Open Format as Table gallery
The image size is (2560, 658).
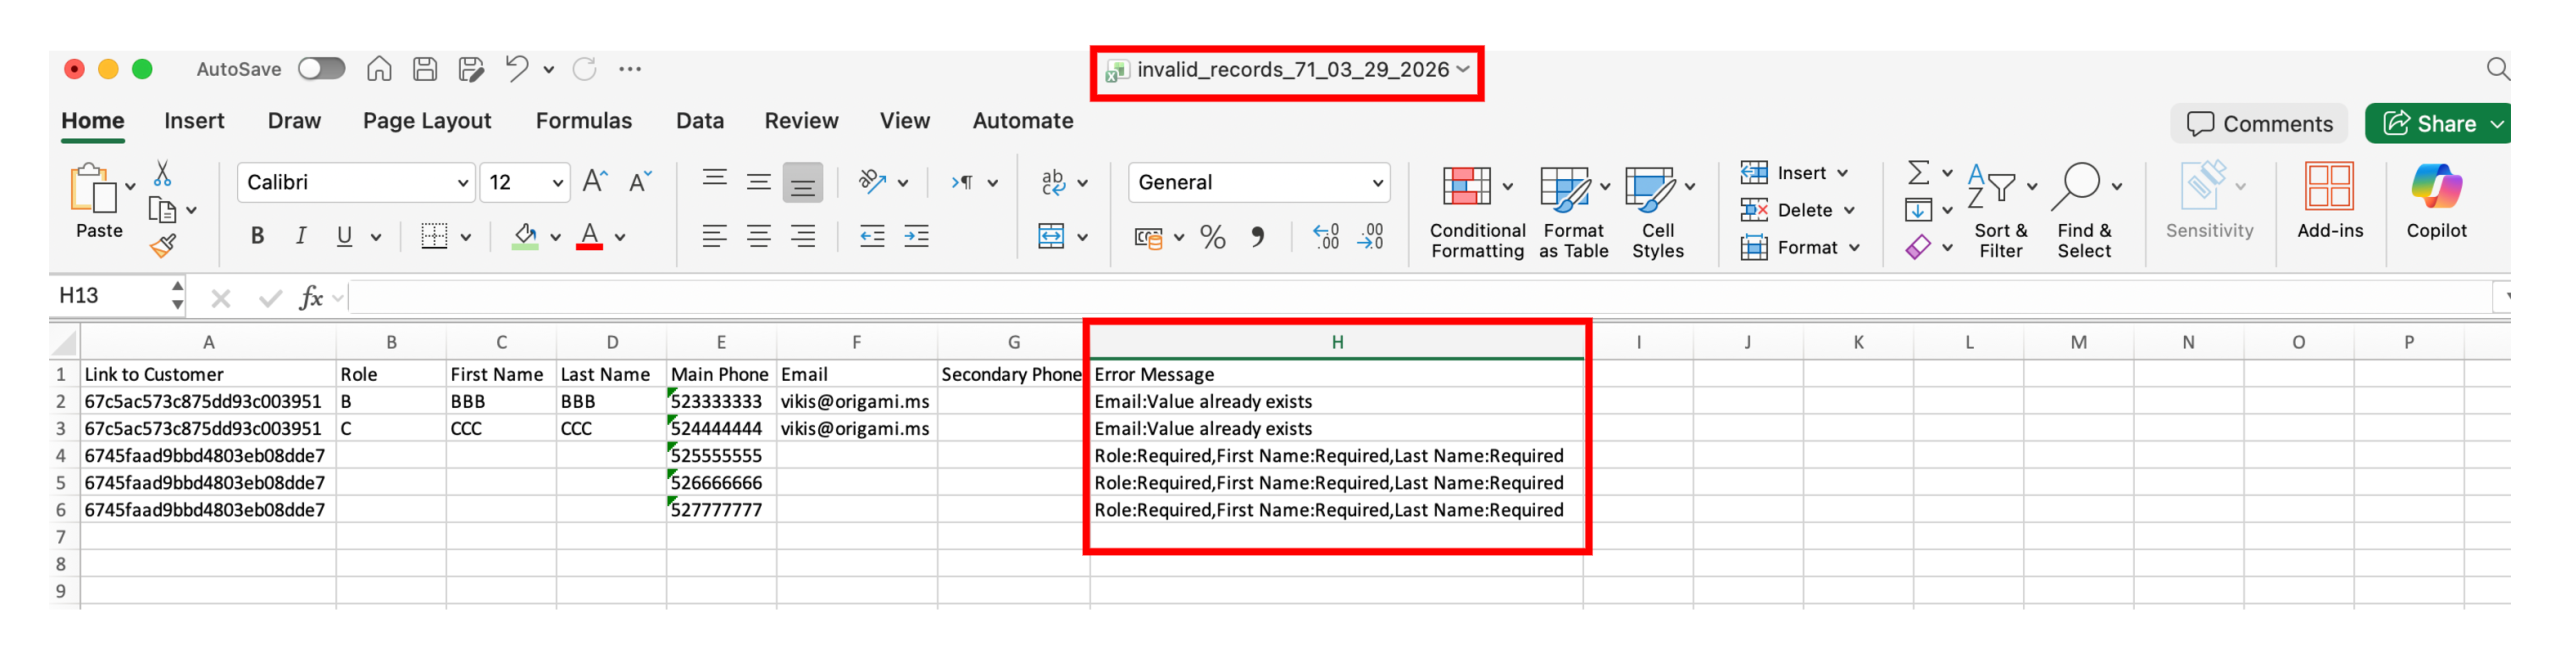click(1573, 212)
